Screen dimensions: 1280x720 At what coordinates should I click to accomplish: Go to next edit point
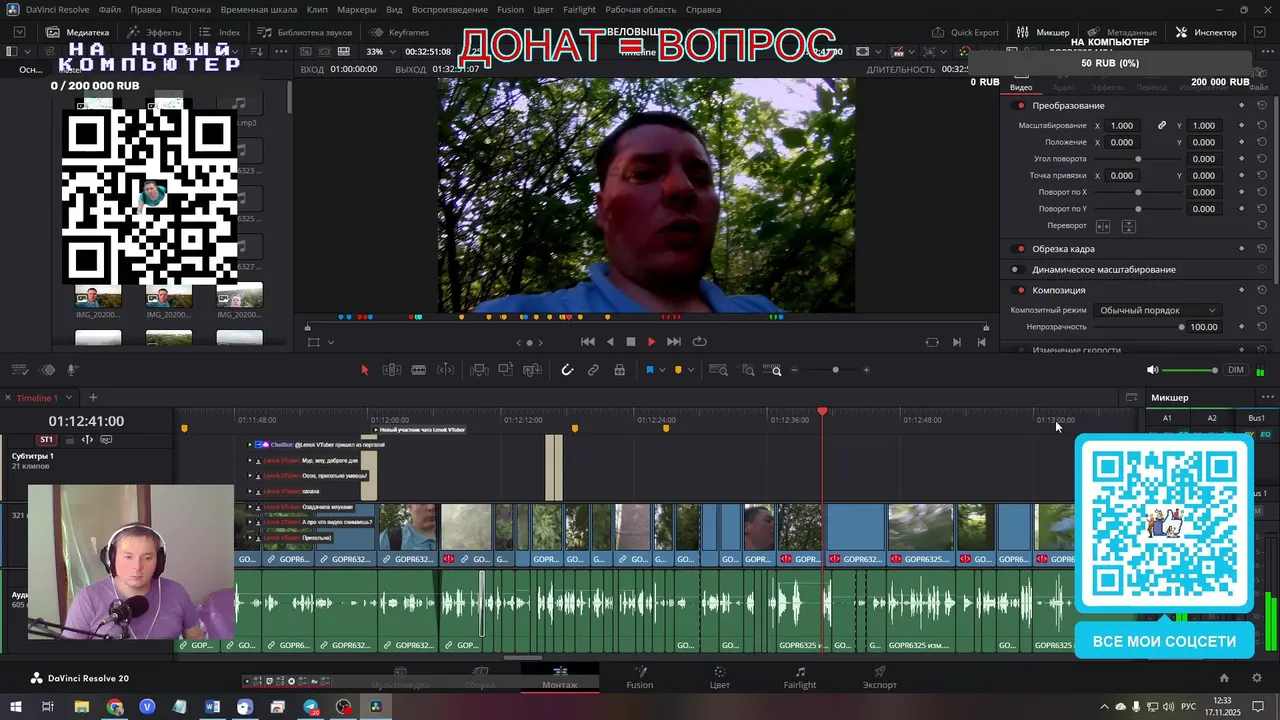957,342
